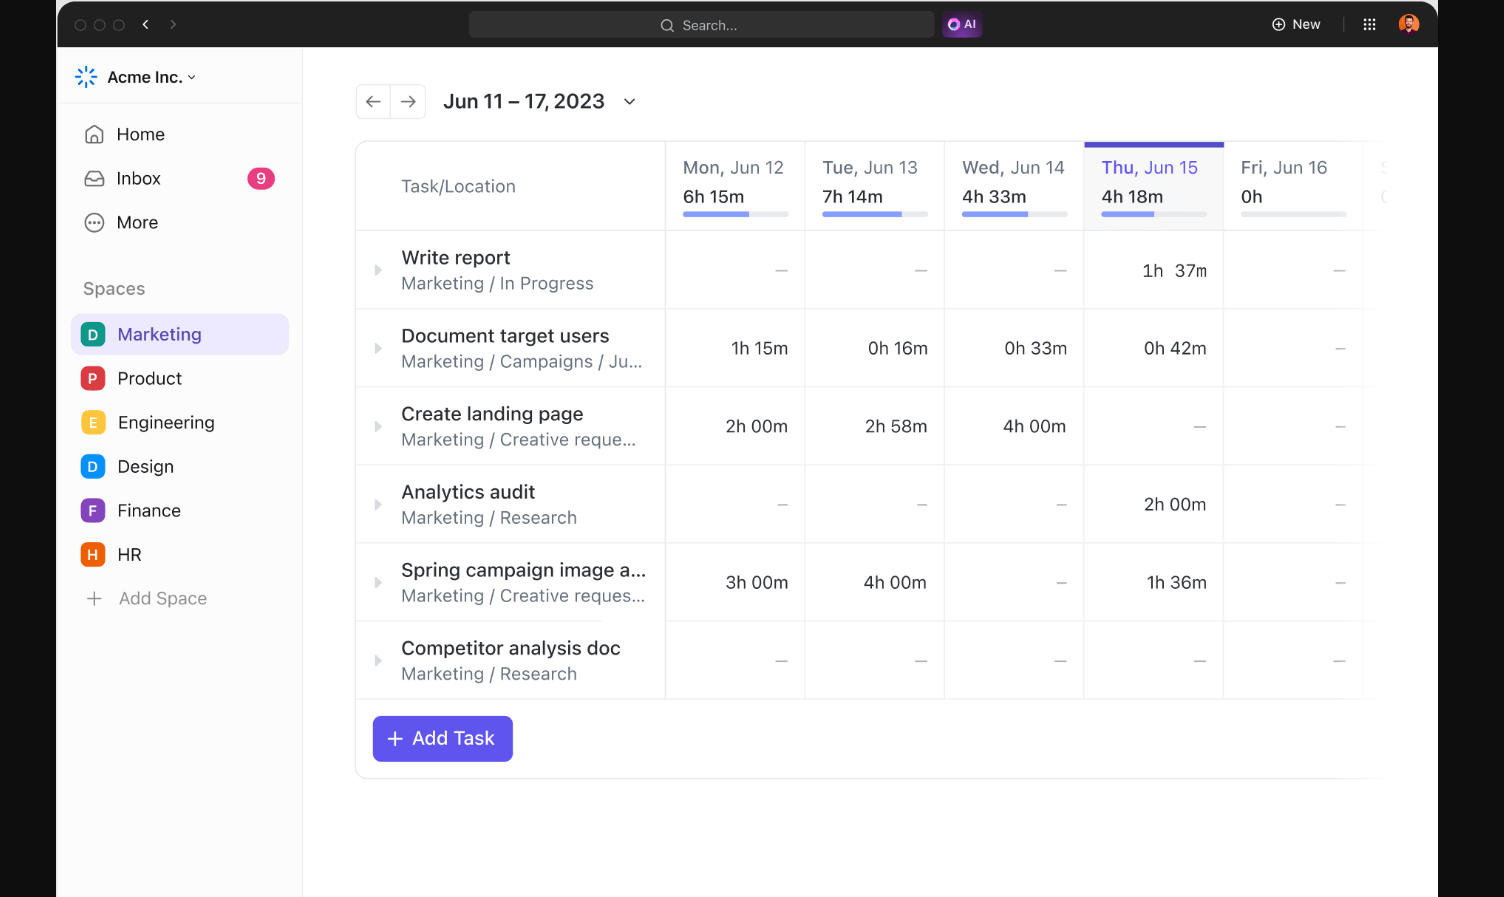Open the Write report task title
This screenshot has width=1504, height=897.
click(x=456, y=258)
